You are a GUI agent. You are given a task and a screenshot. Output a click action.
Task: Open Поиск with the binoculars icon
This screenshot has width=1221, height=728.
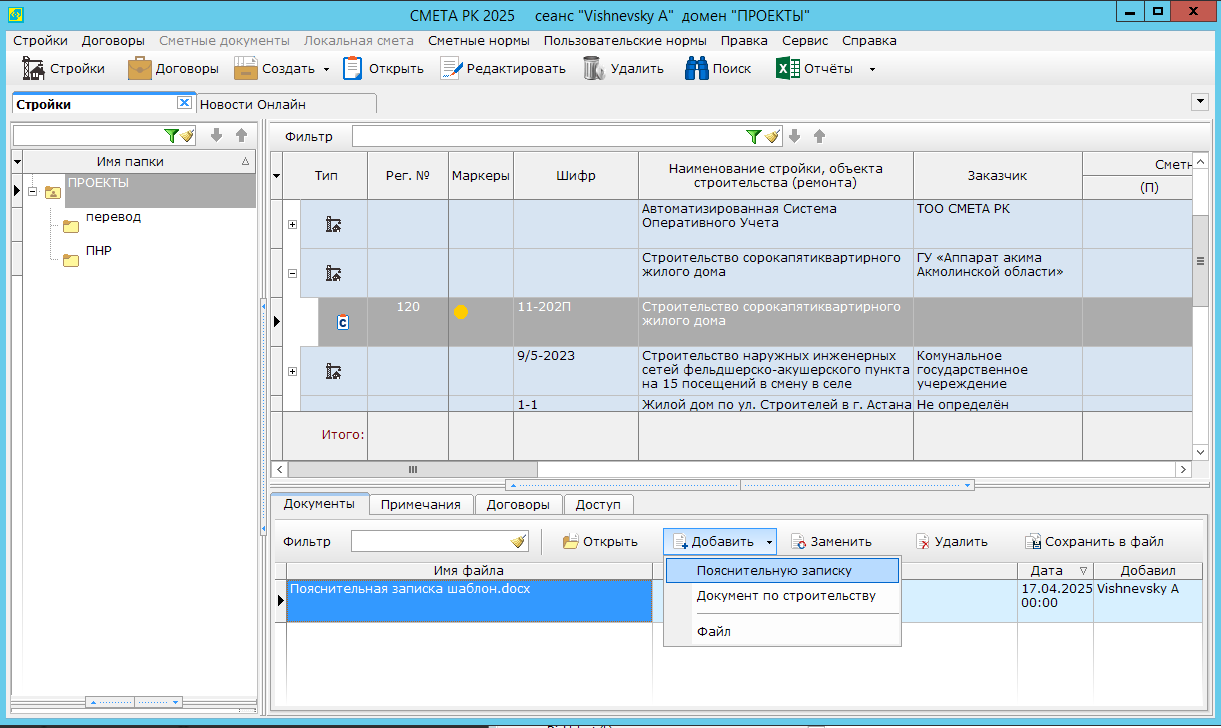[696, 69]
